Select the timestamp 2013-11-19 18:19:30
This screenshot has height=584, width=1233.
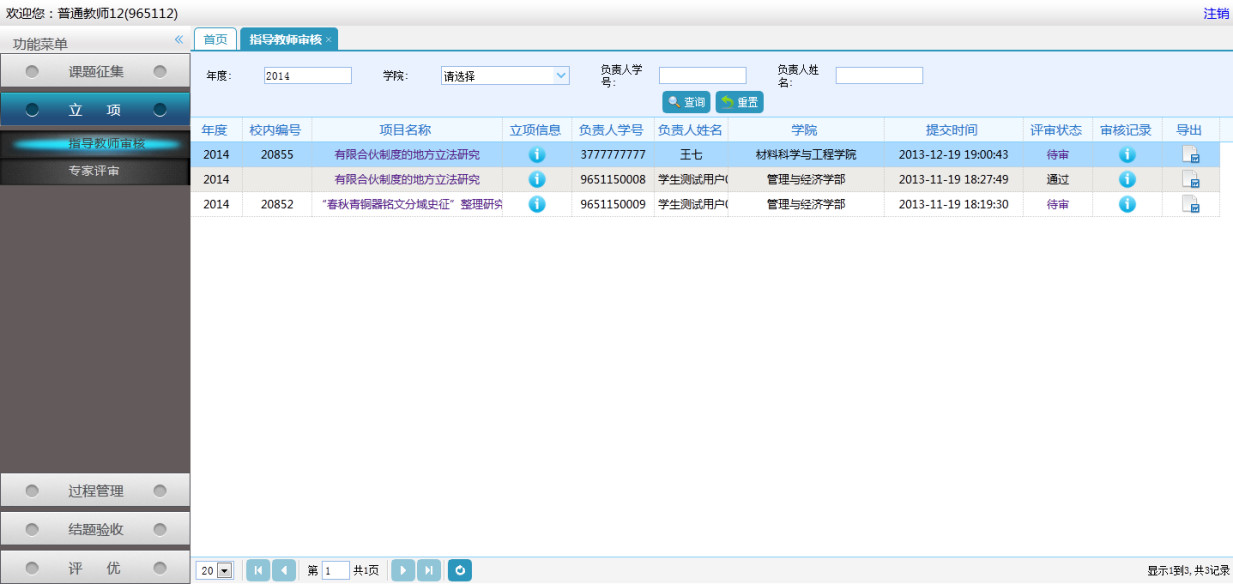(953, 204)
